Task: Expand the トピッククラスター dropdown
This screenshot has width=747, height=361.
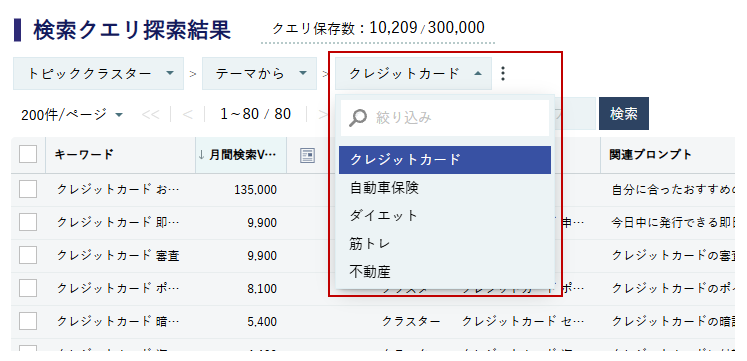Action: coord(98,73)
